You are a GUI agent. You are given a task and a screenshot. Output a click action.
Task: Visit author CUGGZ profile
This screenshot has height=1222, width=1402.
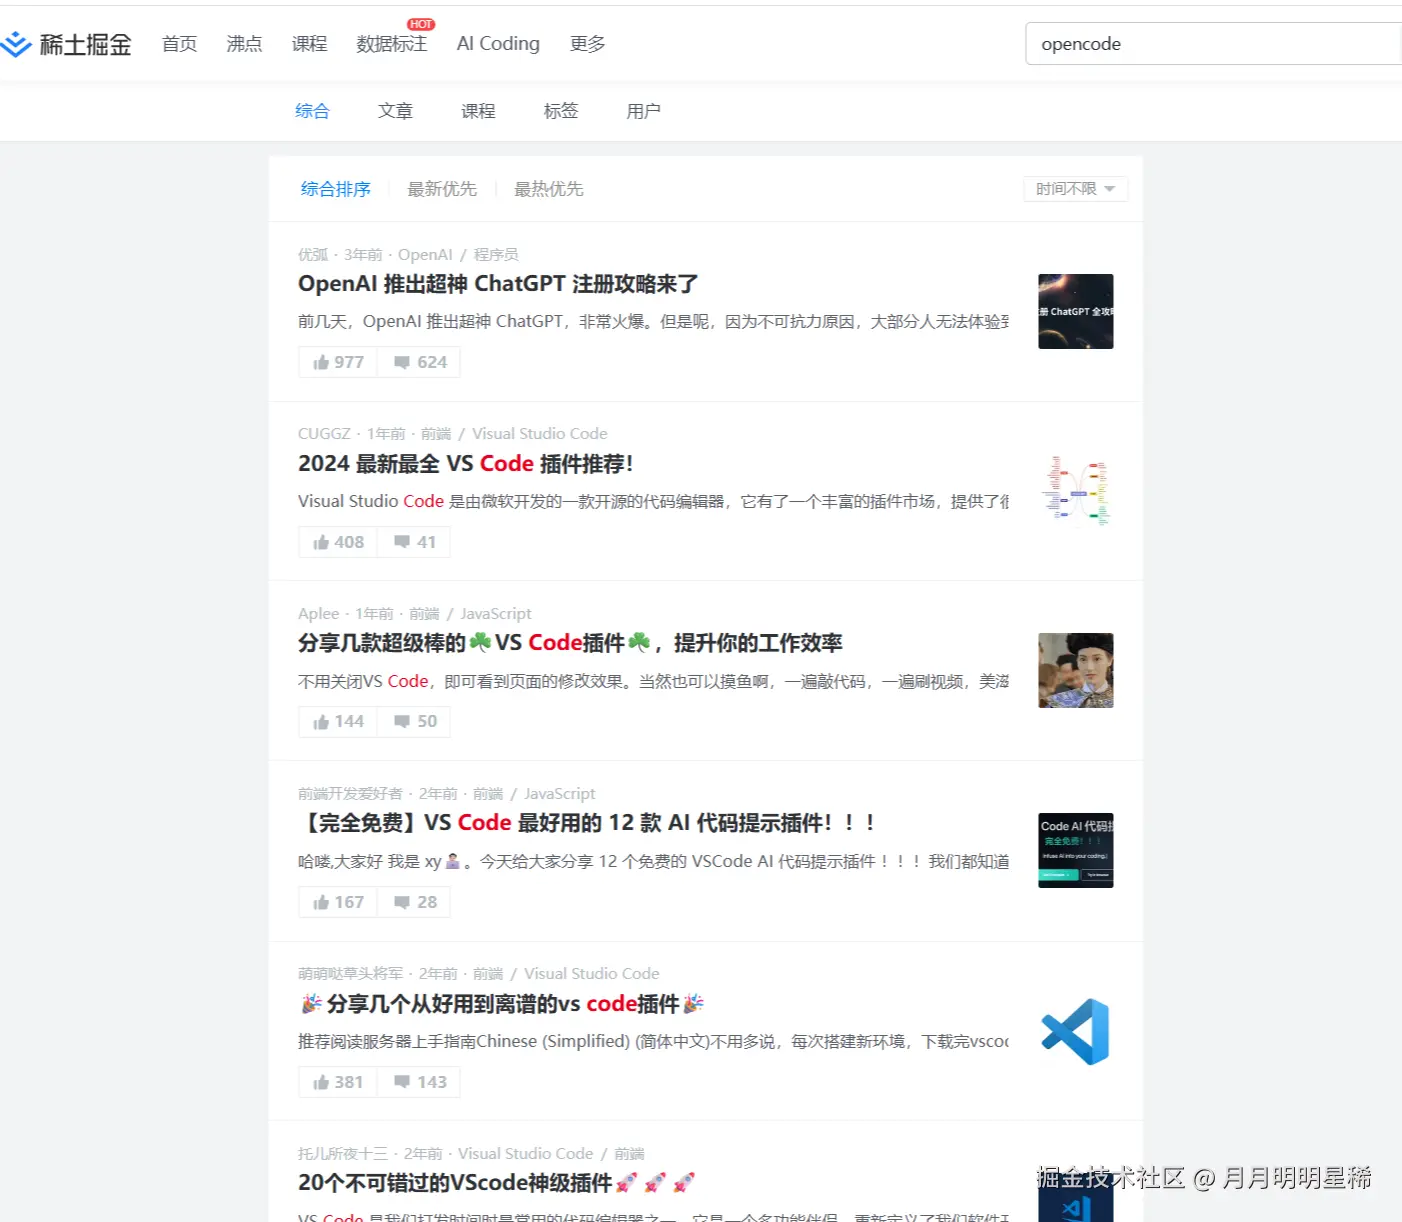324,433
